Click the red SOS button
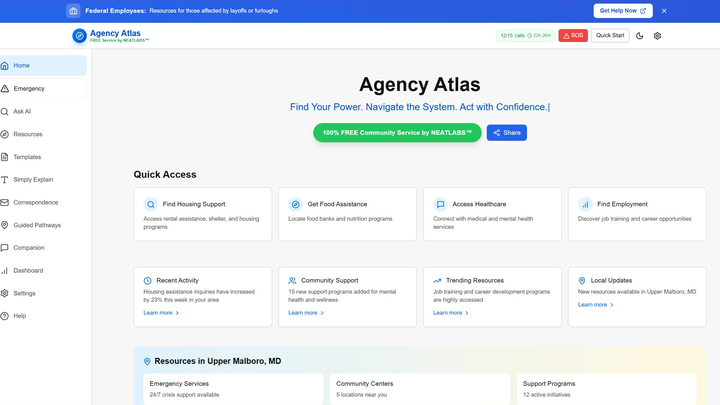This screenshot has height=405, width=720. point(573,35)
